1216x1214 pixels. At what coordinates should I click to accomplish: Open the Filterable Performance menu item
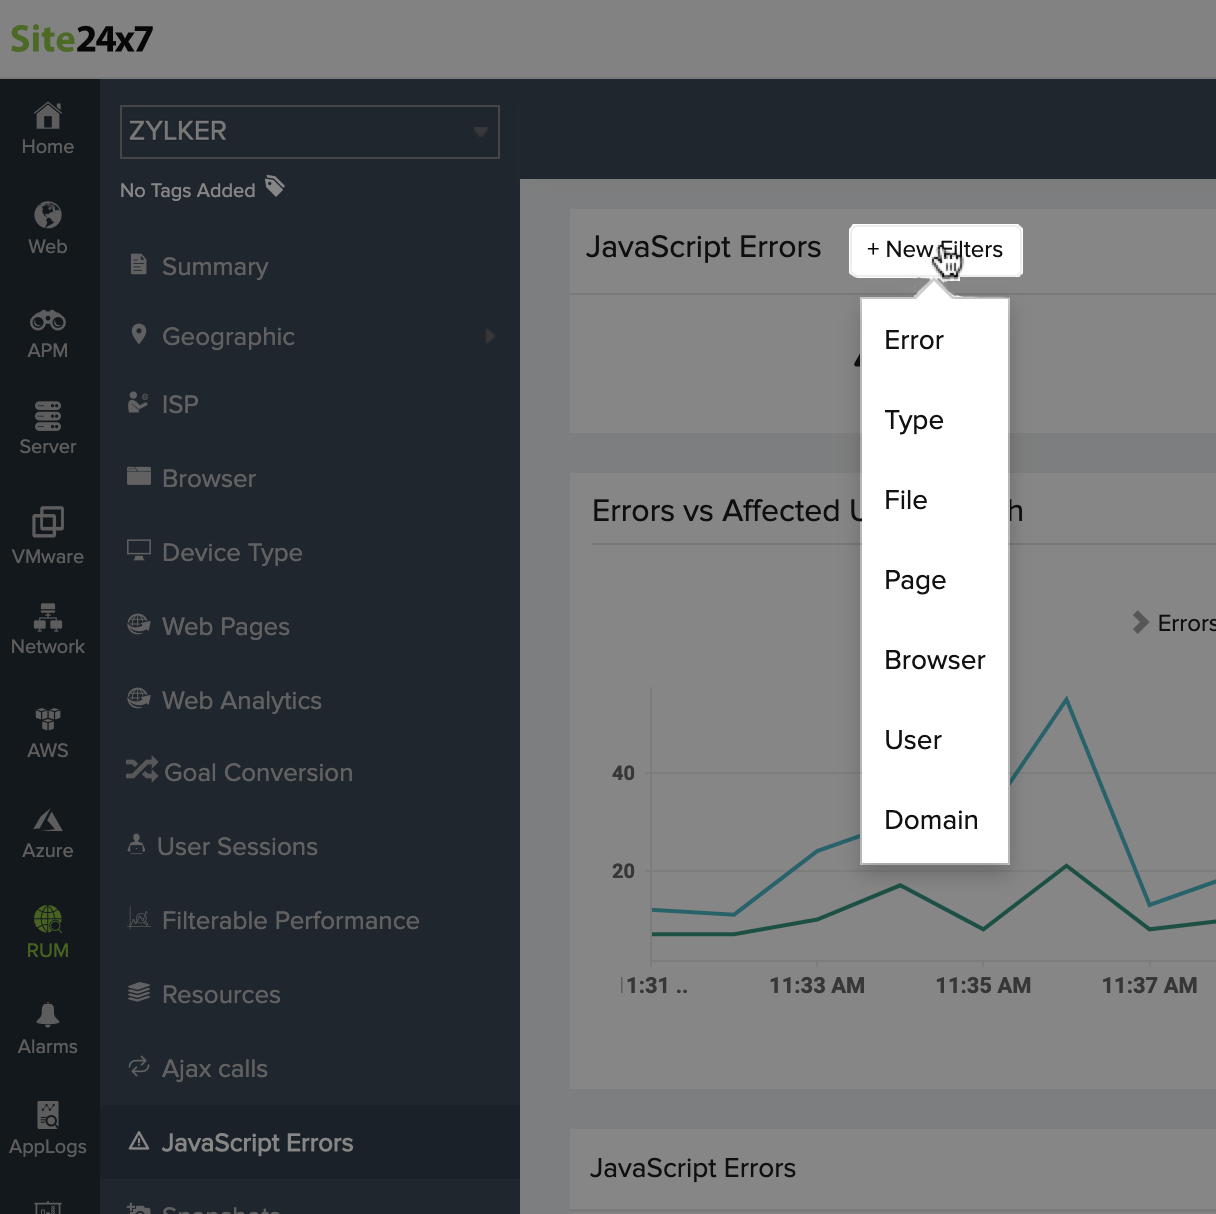(x=290, y=920)
